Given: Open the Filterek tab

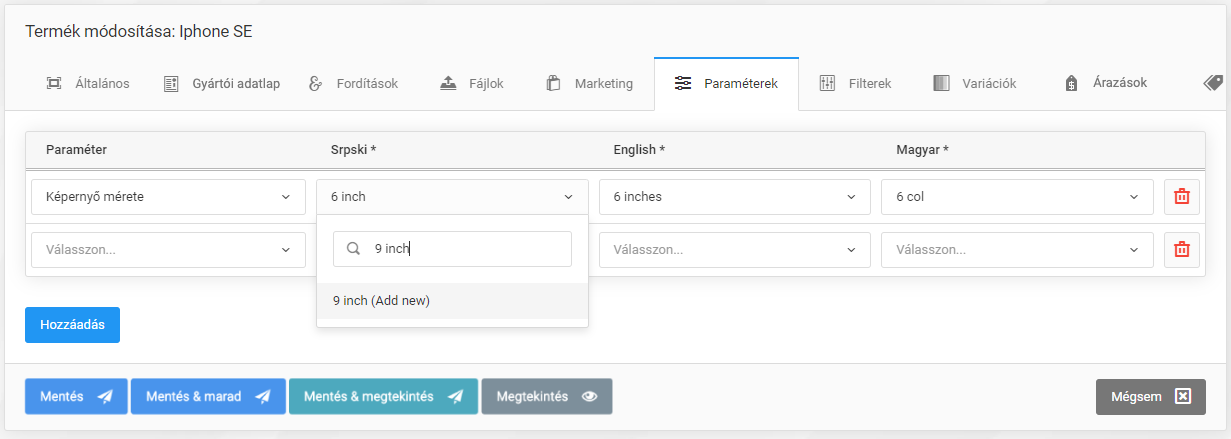Looking at the screenshot, I should click(855, 84).
